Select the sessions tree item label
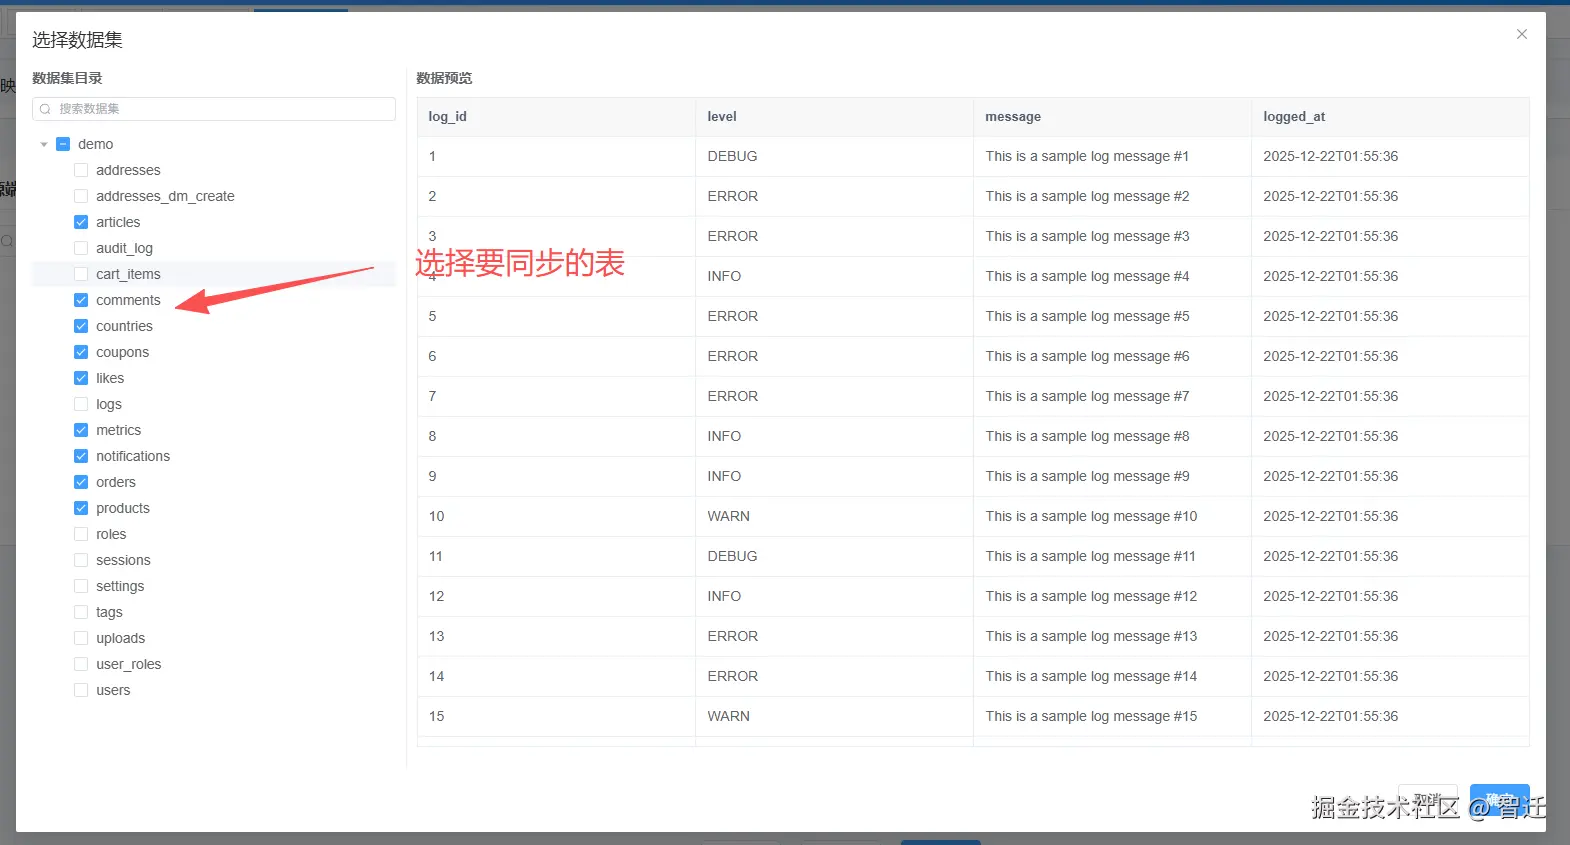 point(123,560)
